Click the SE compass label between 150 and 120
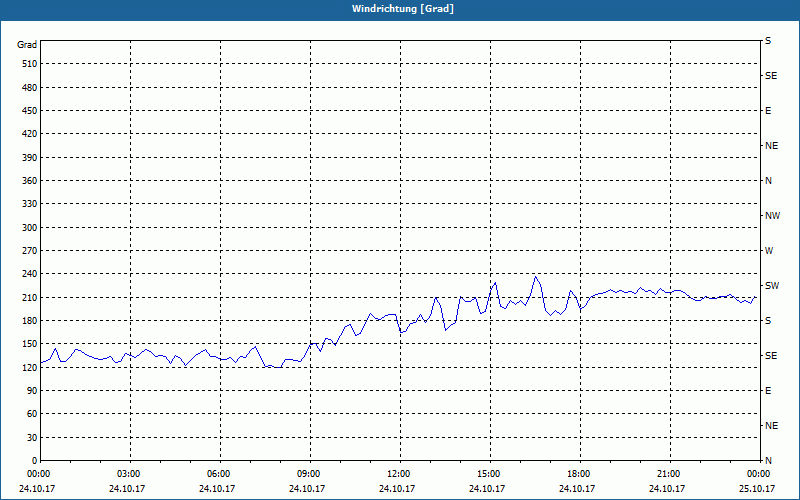Image resolution: width=800 pixels, height=500 pixels. [x=771, y=356]
